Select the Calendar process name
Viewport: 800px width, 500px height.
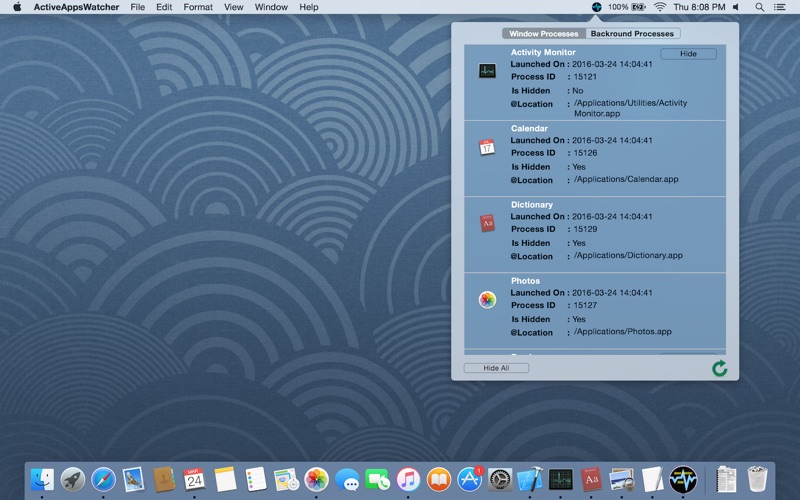(529, 128)
